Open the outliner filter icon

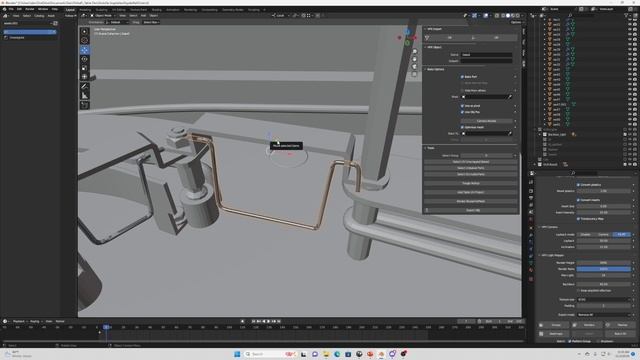(627, 16)
